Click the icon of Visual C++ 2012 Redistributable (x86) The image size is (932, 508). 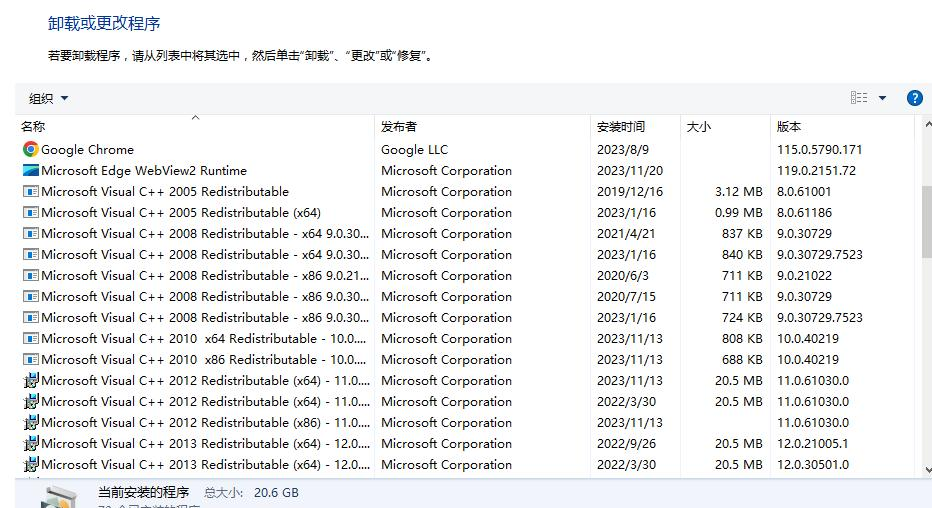pyautogui.click(x=30, y=422)
